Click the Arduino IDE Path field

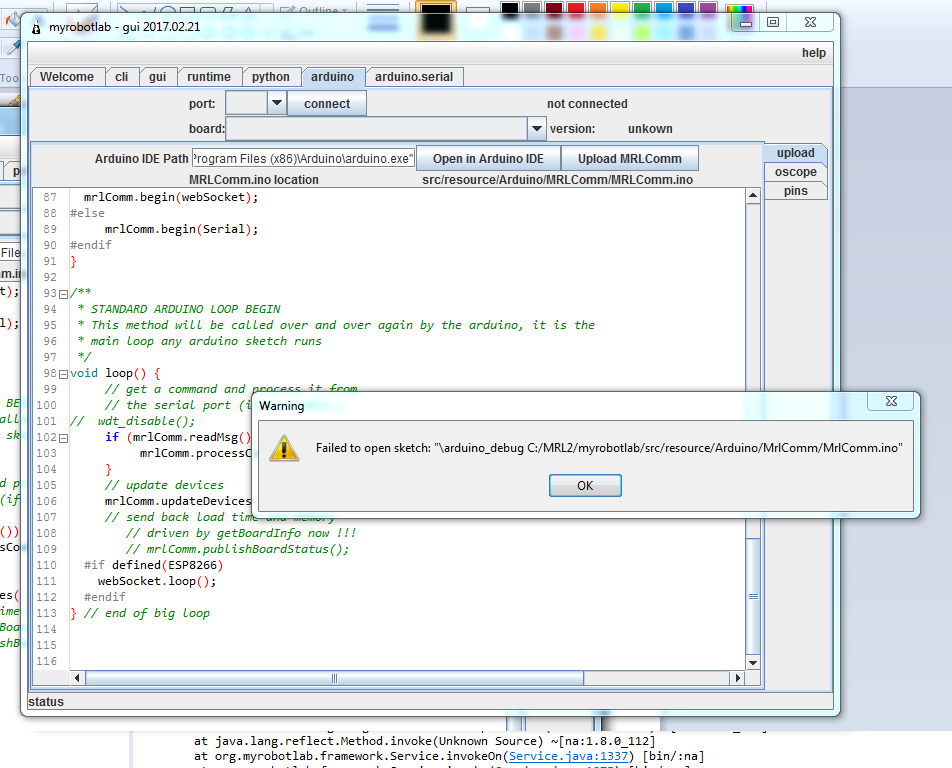(x=303, y=158)
